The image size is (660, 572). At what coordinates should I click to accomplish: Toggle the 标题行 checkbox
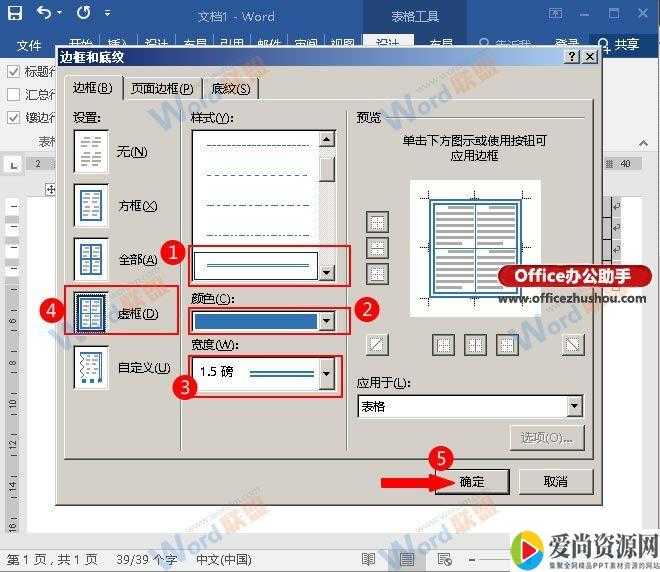pyautogui.click(x=14, y=72)
